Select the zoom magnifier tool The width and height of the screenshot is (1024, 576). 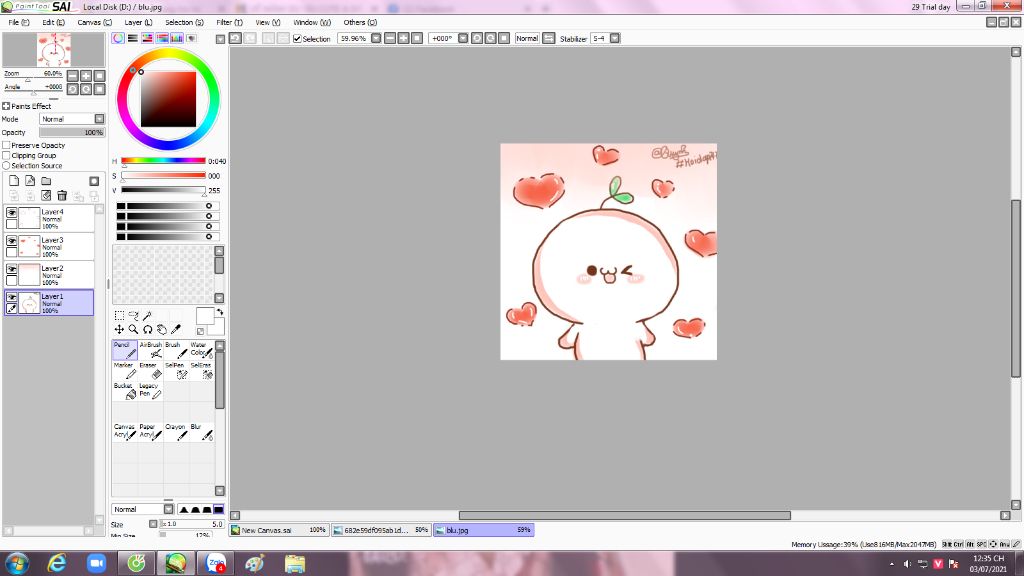pyautogui.click(x=133, y=329)
